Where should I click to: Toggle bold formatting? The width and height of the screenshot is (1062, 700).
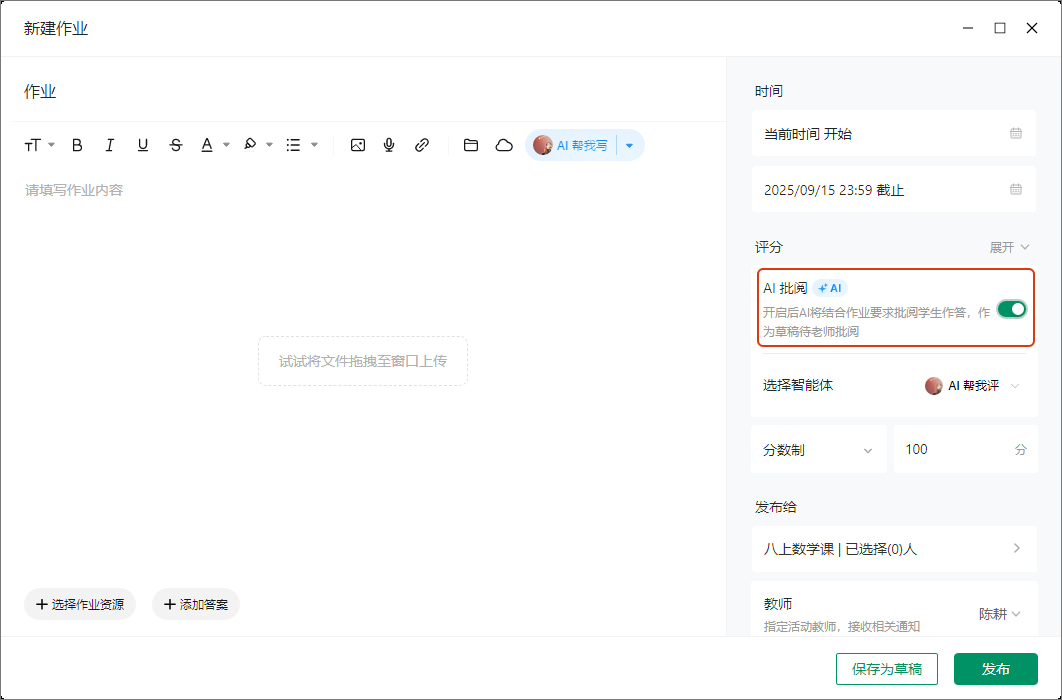tap(77, 145)
